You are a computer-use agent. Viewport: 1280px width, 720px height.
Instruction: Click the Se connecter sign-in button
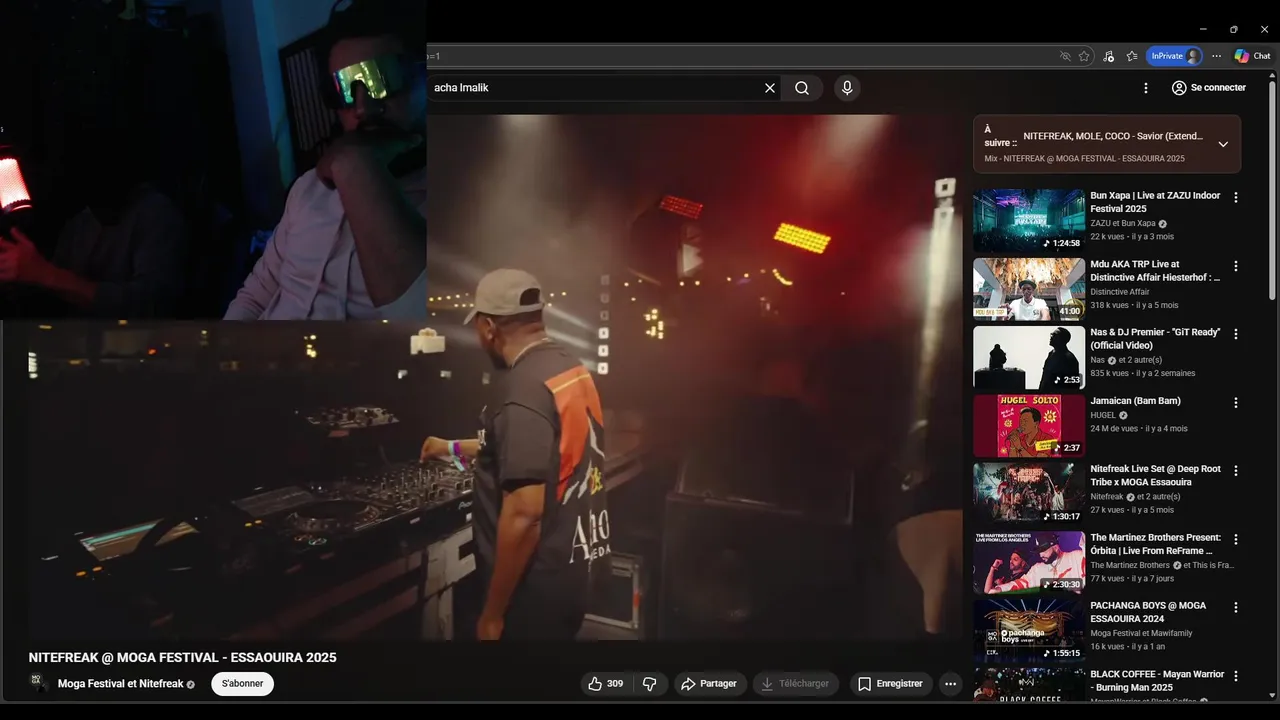[1208, 88]
